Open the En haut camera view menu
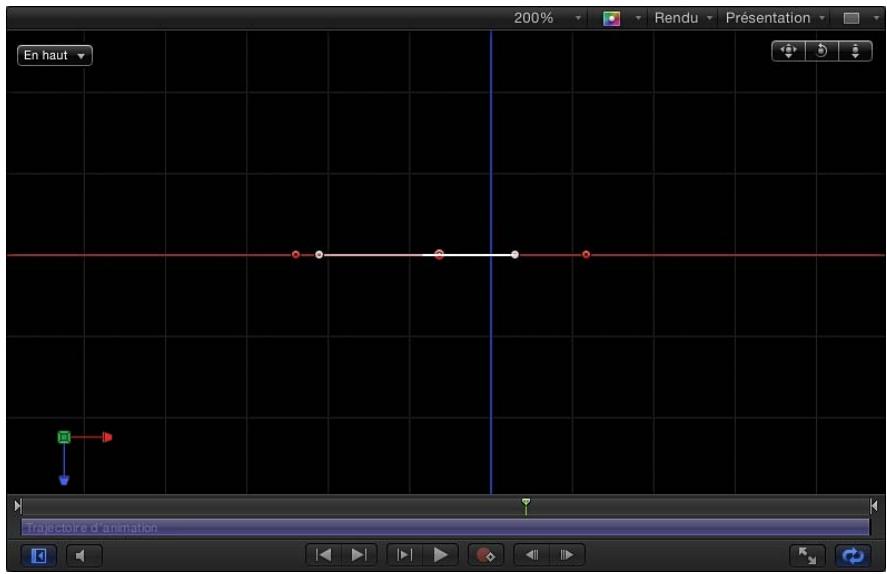The width and height of the screenshot is (887, 574). [54, 55]
